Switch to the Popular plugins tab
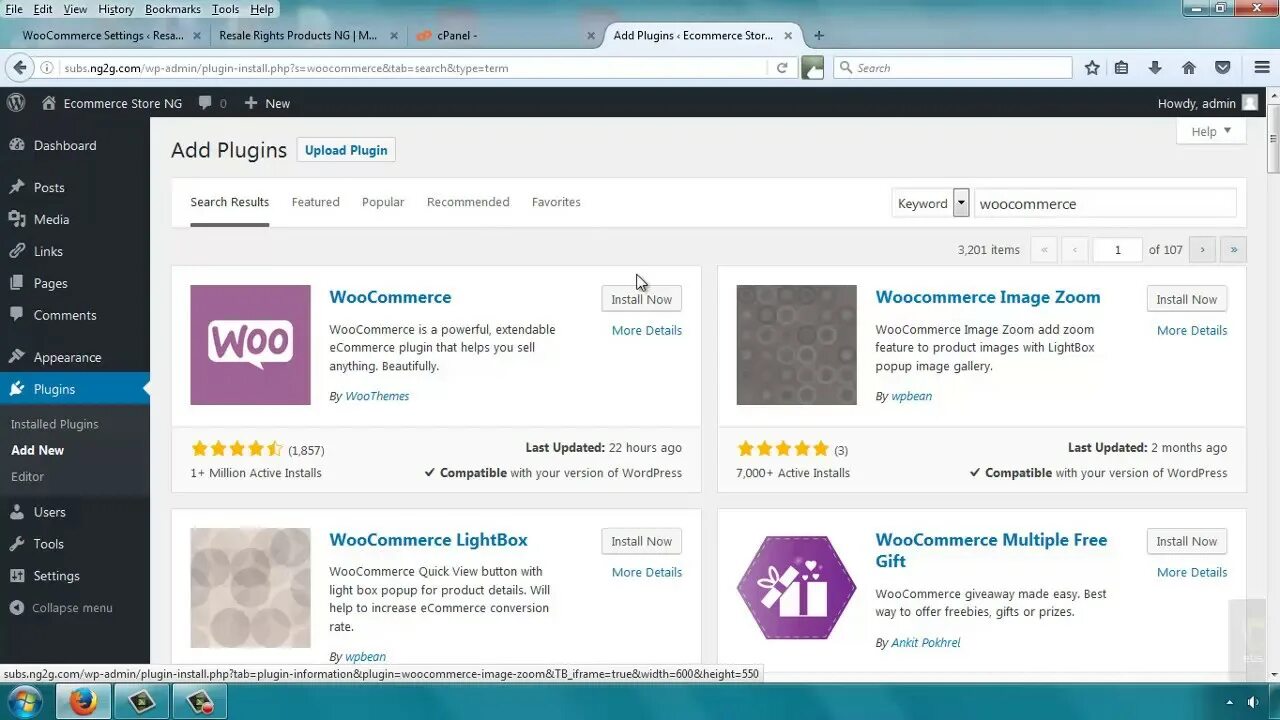This screenshot has height=720, width=1280. pyautogui.click(x=383, y=202)
